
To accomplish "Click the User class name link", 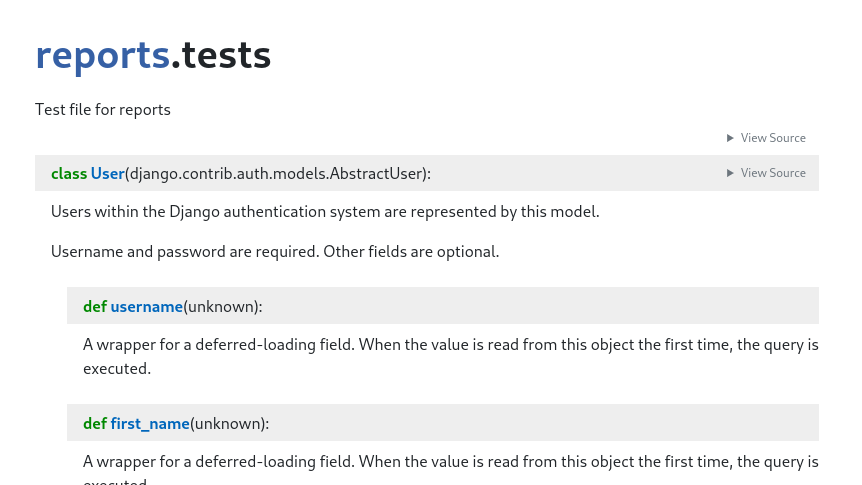I will tap(108, 174).
